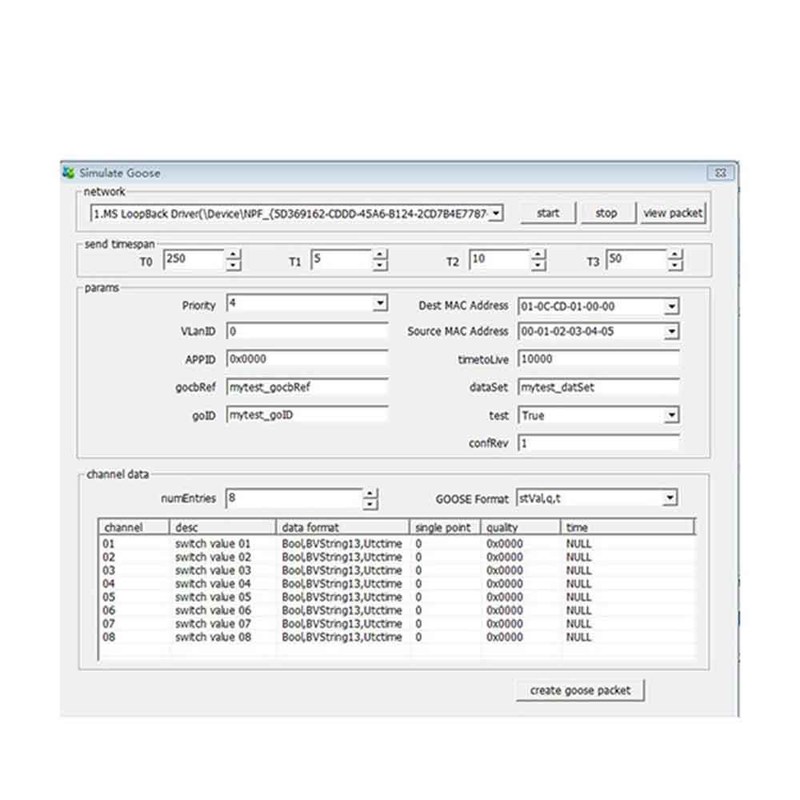Click the data format column header

(x=342, y=527)
